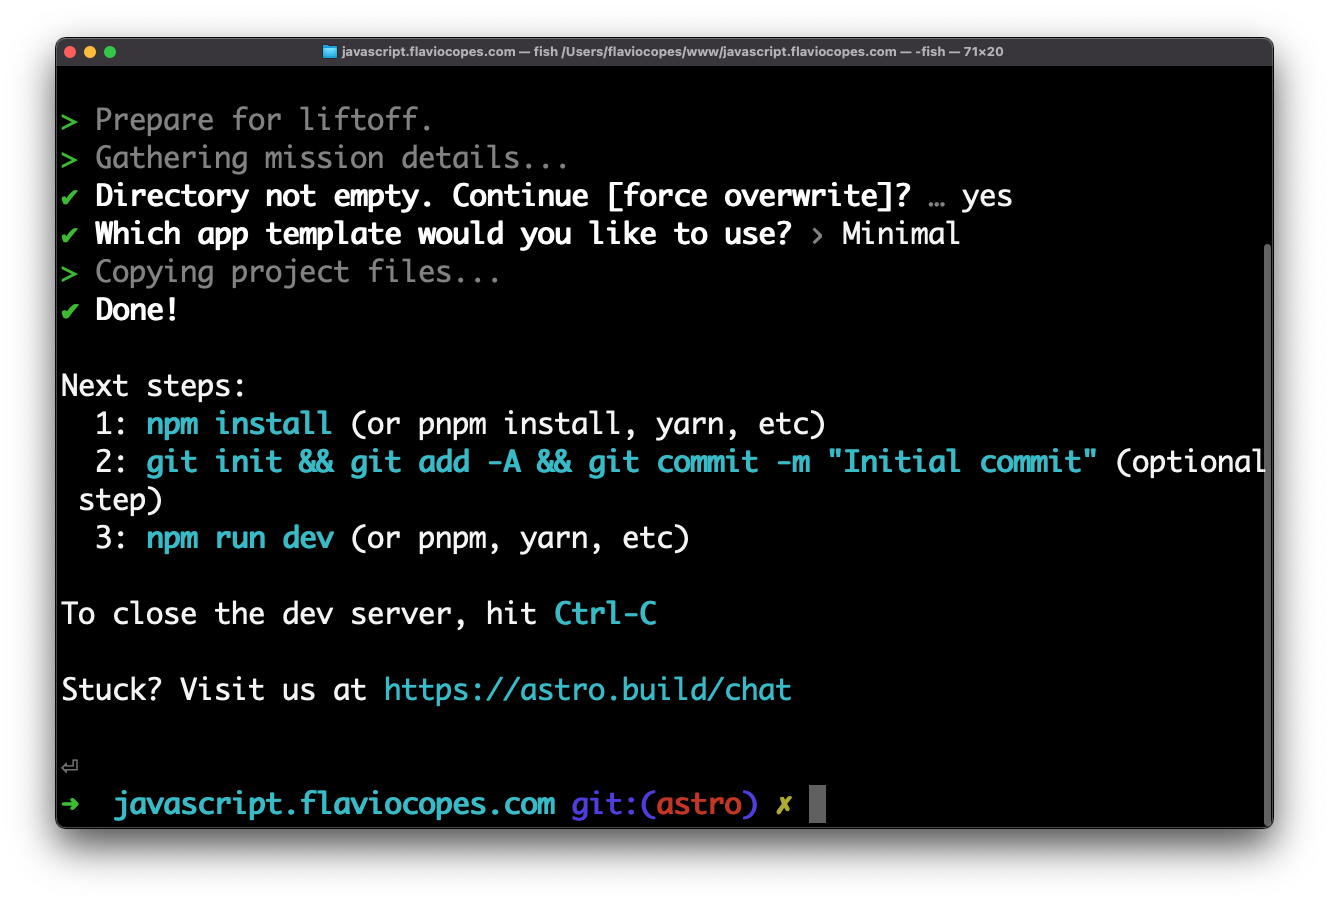Click the Minimal template answer
The image size is (1329, 902).
(x=900, y=234)
